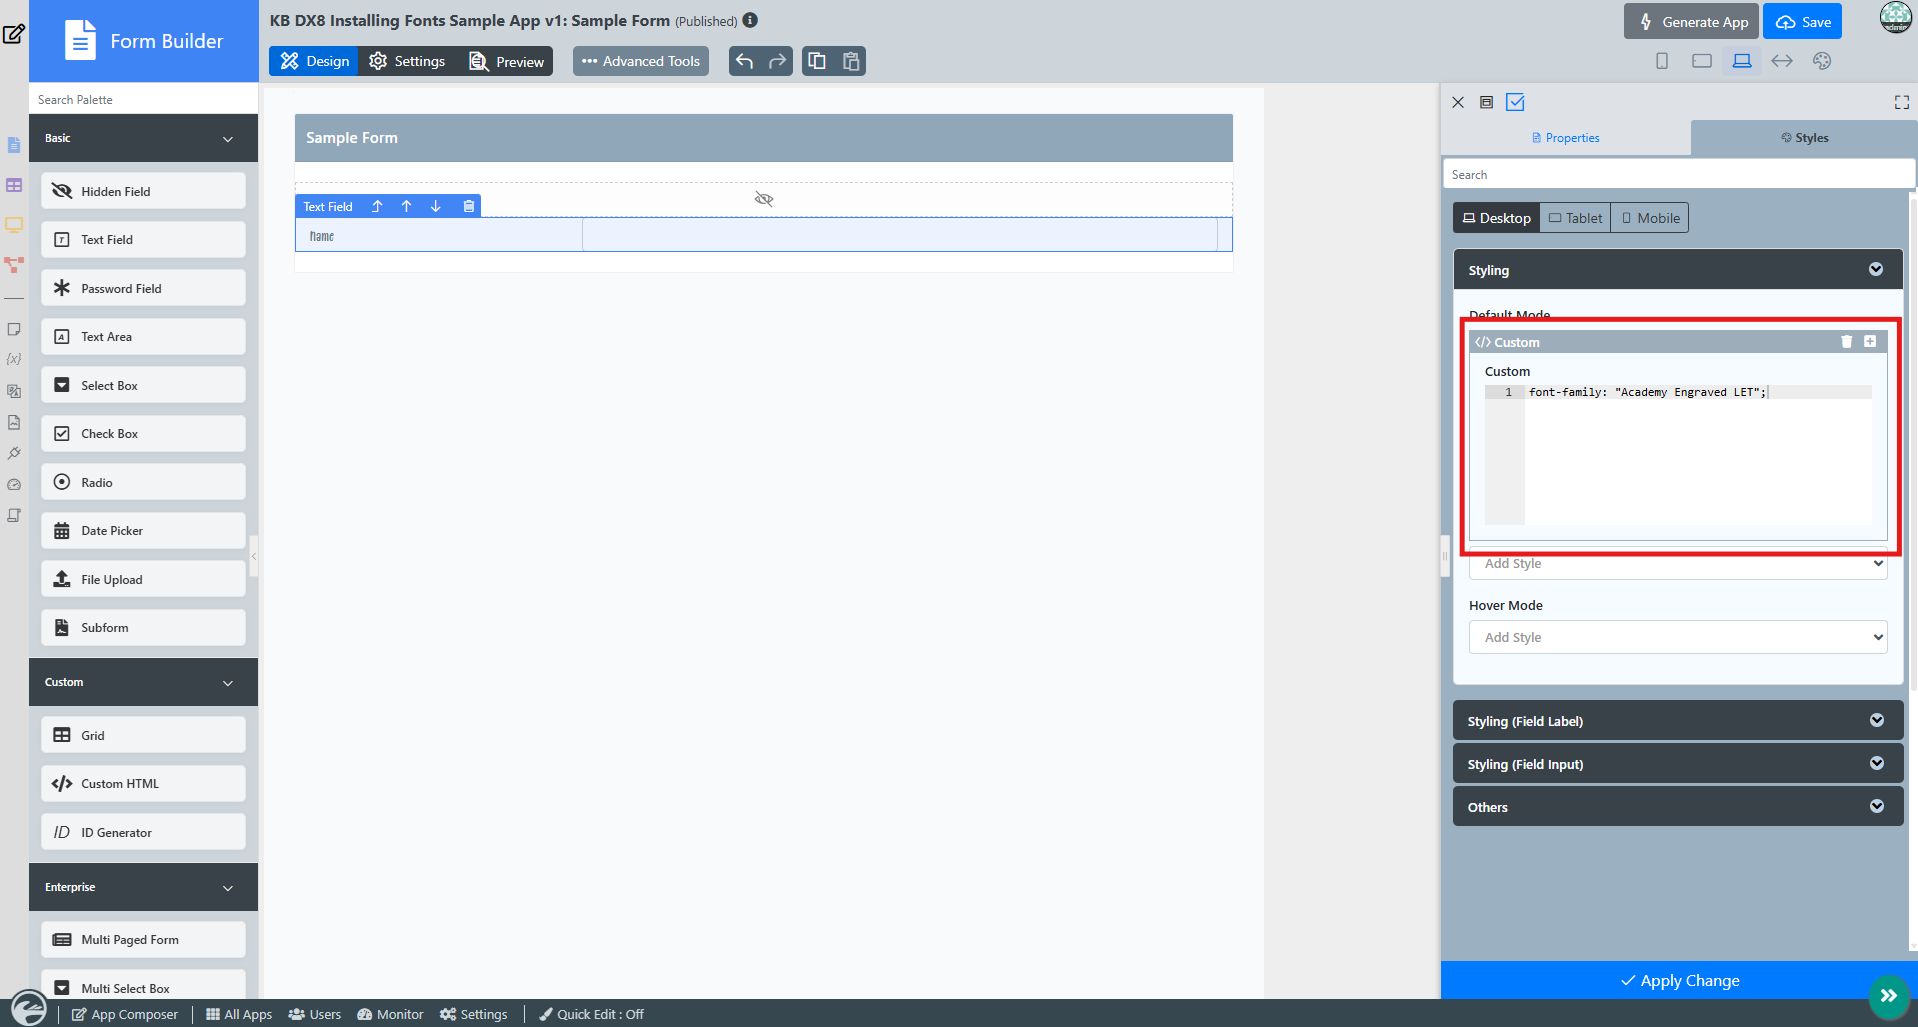Image resolution: width=1918 pixels, height=1027 pixels.
Task: Click the fullscreen expand panel icon
Action: coord(1902,102)
